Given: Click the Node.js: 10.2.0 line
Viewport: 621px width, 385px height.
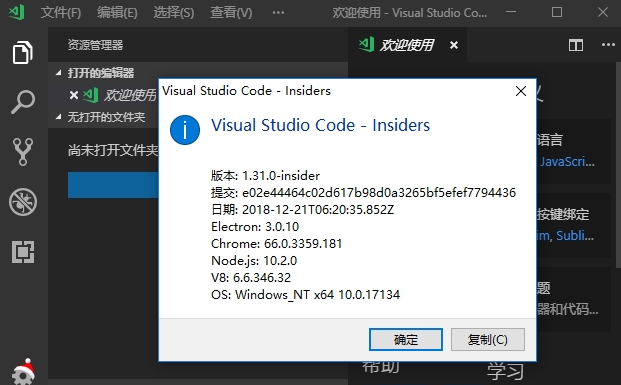Looking at the screenshot, I should point(254,261).
